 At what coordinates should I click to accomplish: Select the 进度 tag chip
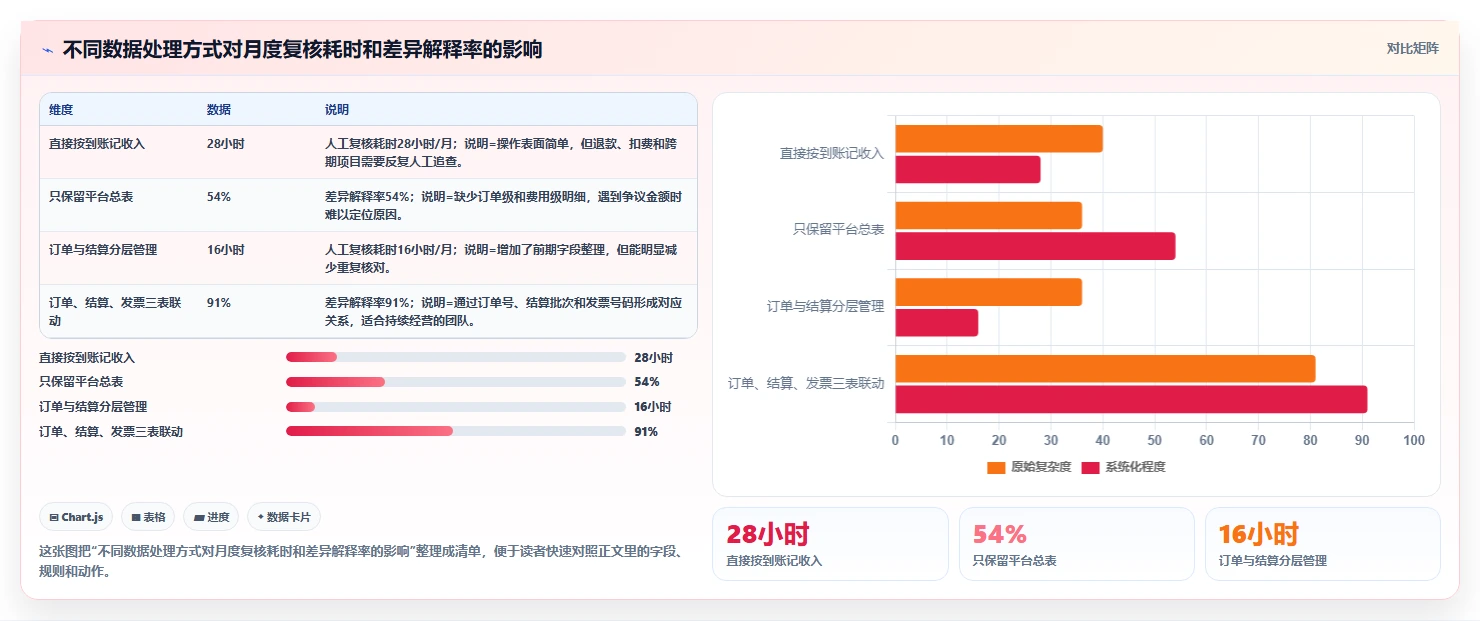(x=211, y=517)
